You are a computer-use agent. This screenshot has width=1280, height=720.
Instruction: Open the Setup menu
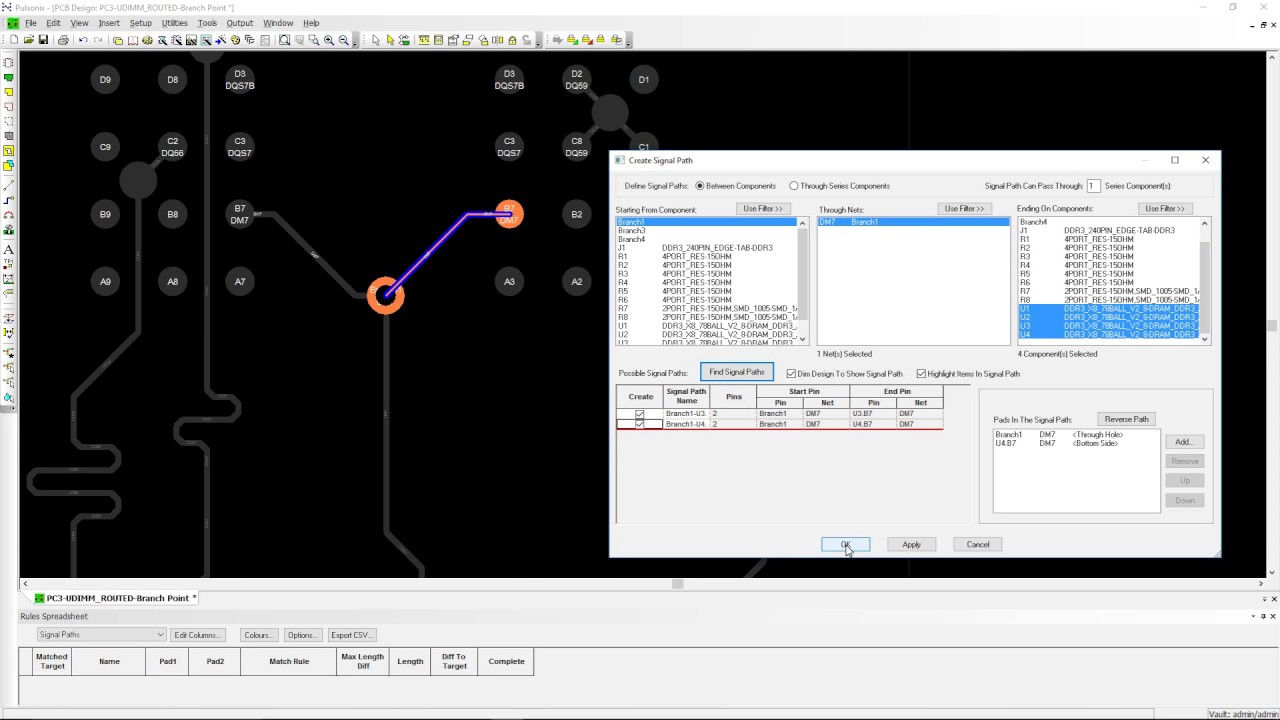click(x=141, y=23)
